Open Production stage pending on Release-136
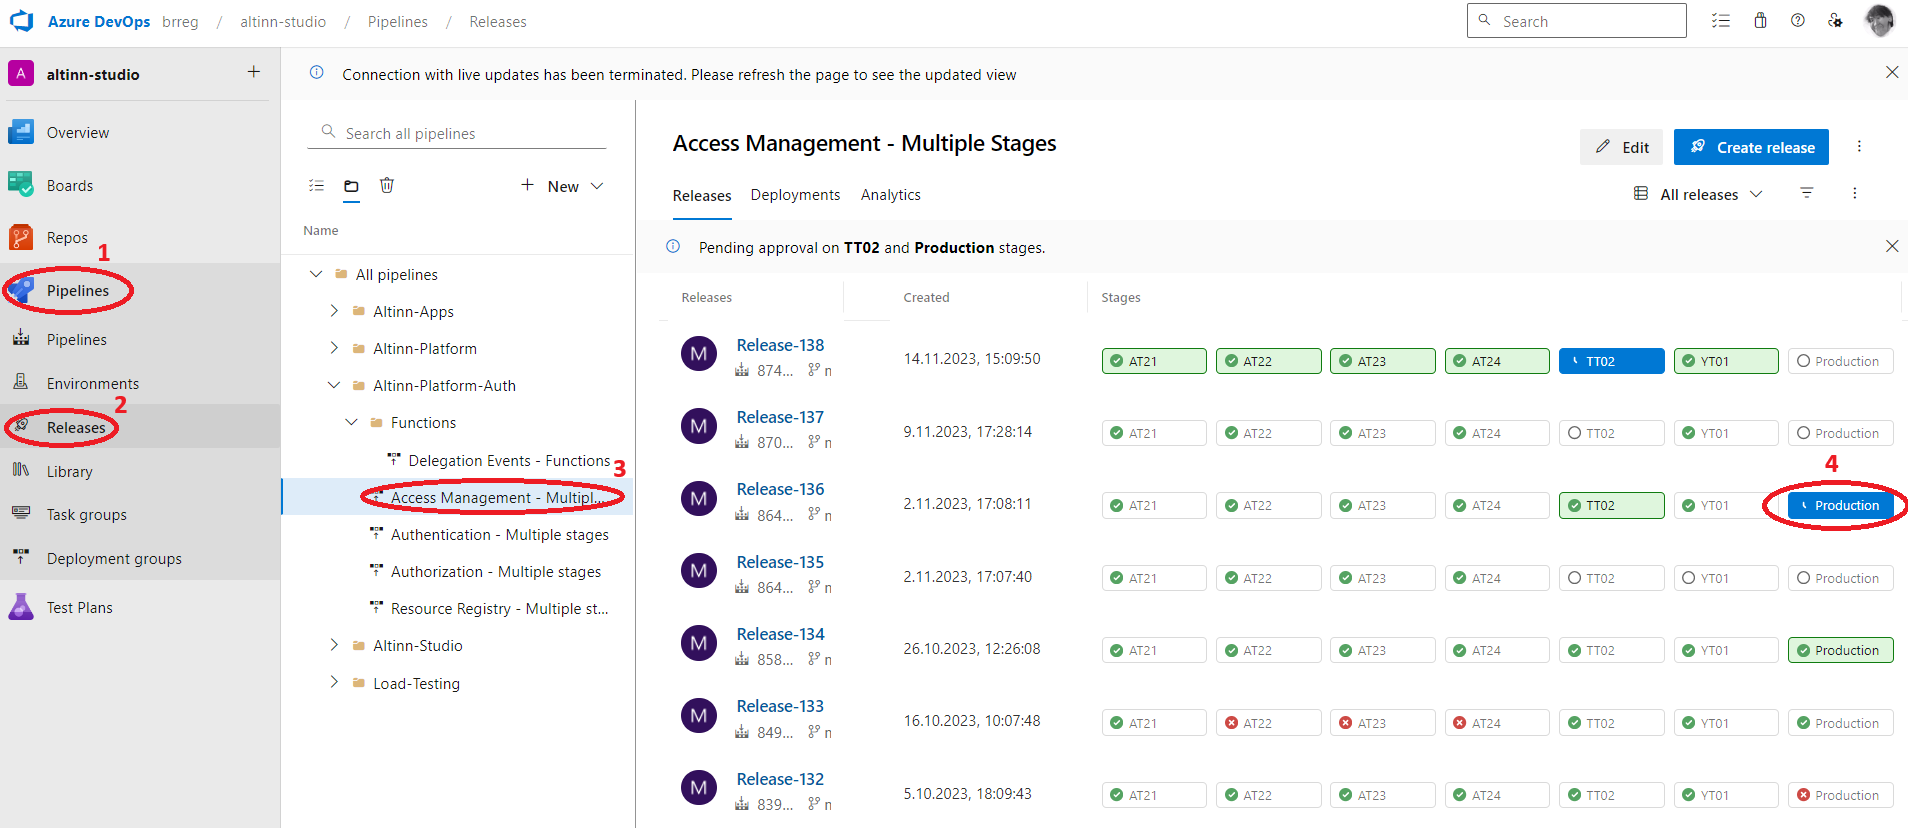 pyautogui.click(x=1840, y=505)
